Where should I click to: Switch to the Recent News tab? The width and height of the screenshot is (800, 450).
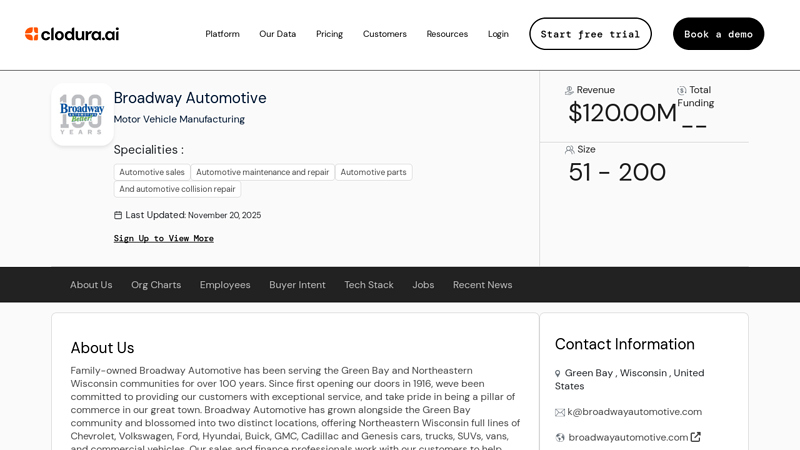(x=483, y=285)
